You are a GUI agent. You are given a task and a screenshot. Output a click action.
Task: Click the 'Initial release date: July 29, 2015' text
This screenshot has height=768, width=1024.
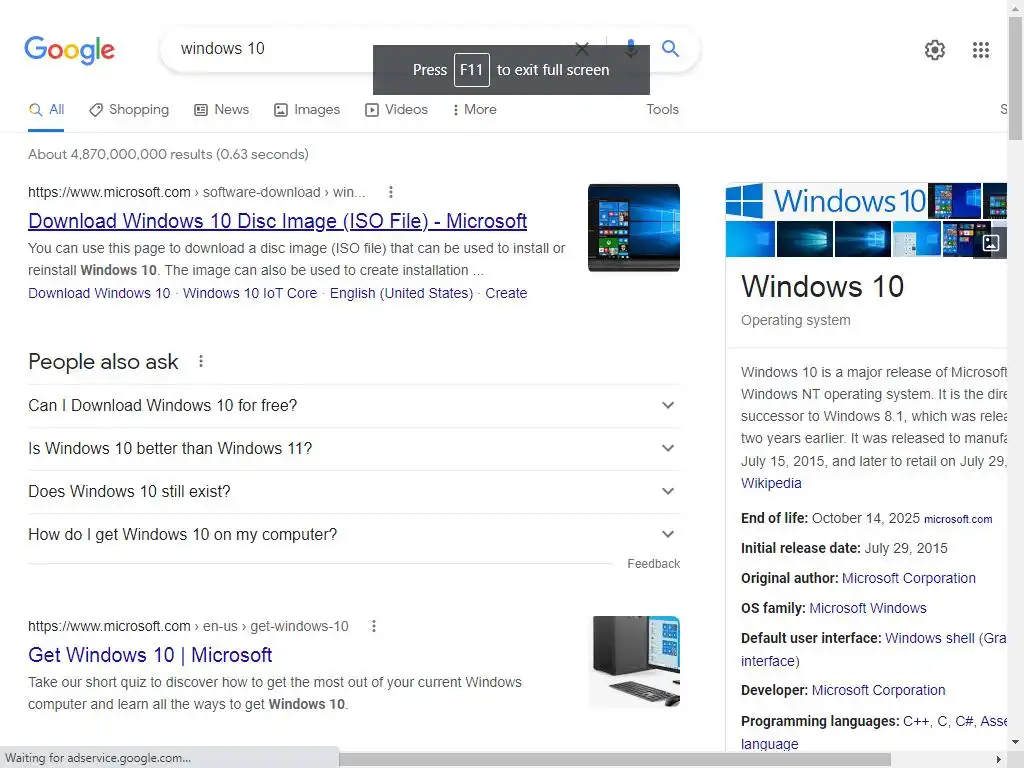pos(844,548)
